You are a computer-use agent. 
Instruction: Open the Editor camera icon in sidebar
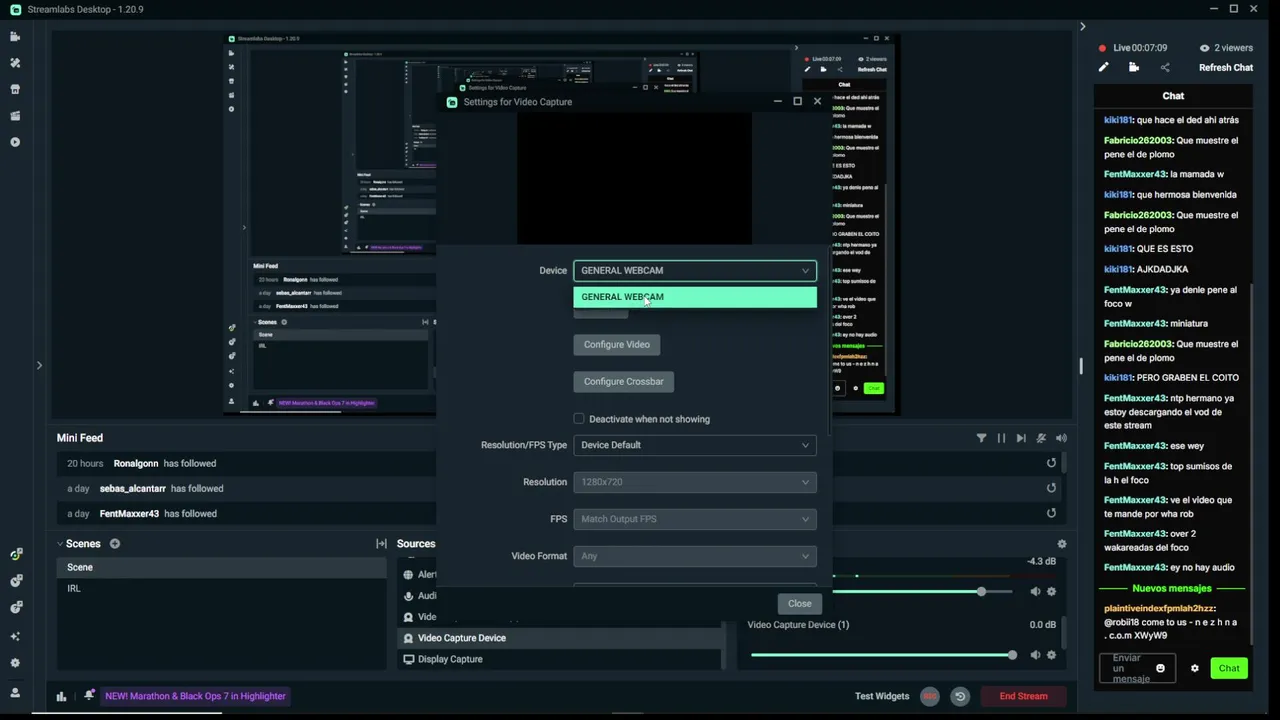pyautogui.click(x=15, y=37)
